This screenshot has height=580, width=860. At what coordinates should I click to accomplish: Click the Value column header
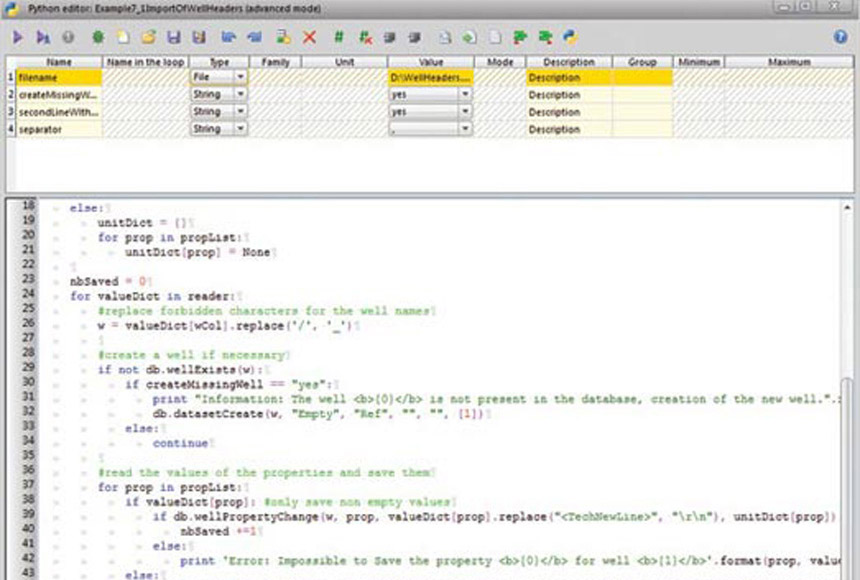click(431, 62)
